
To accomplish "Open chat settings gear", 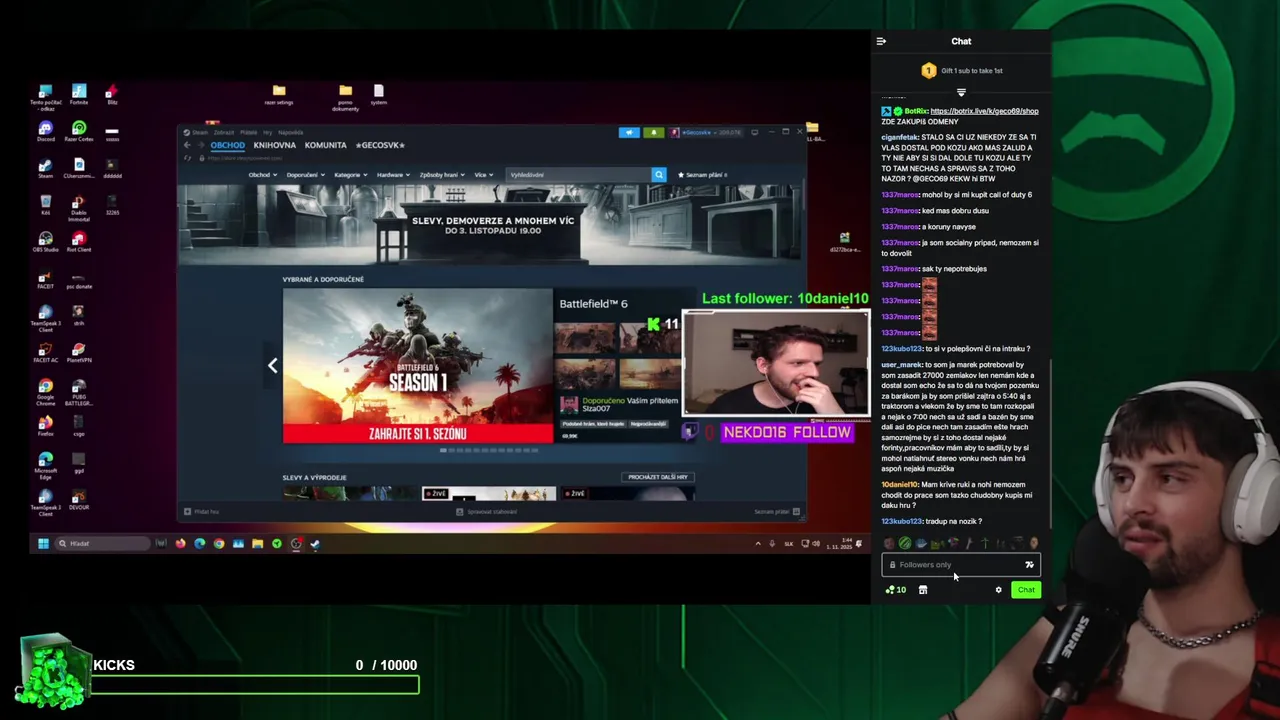I will [x=998, y=590].
